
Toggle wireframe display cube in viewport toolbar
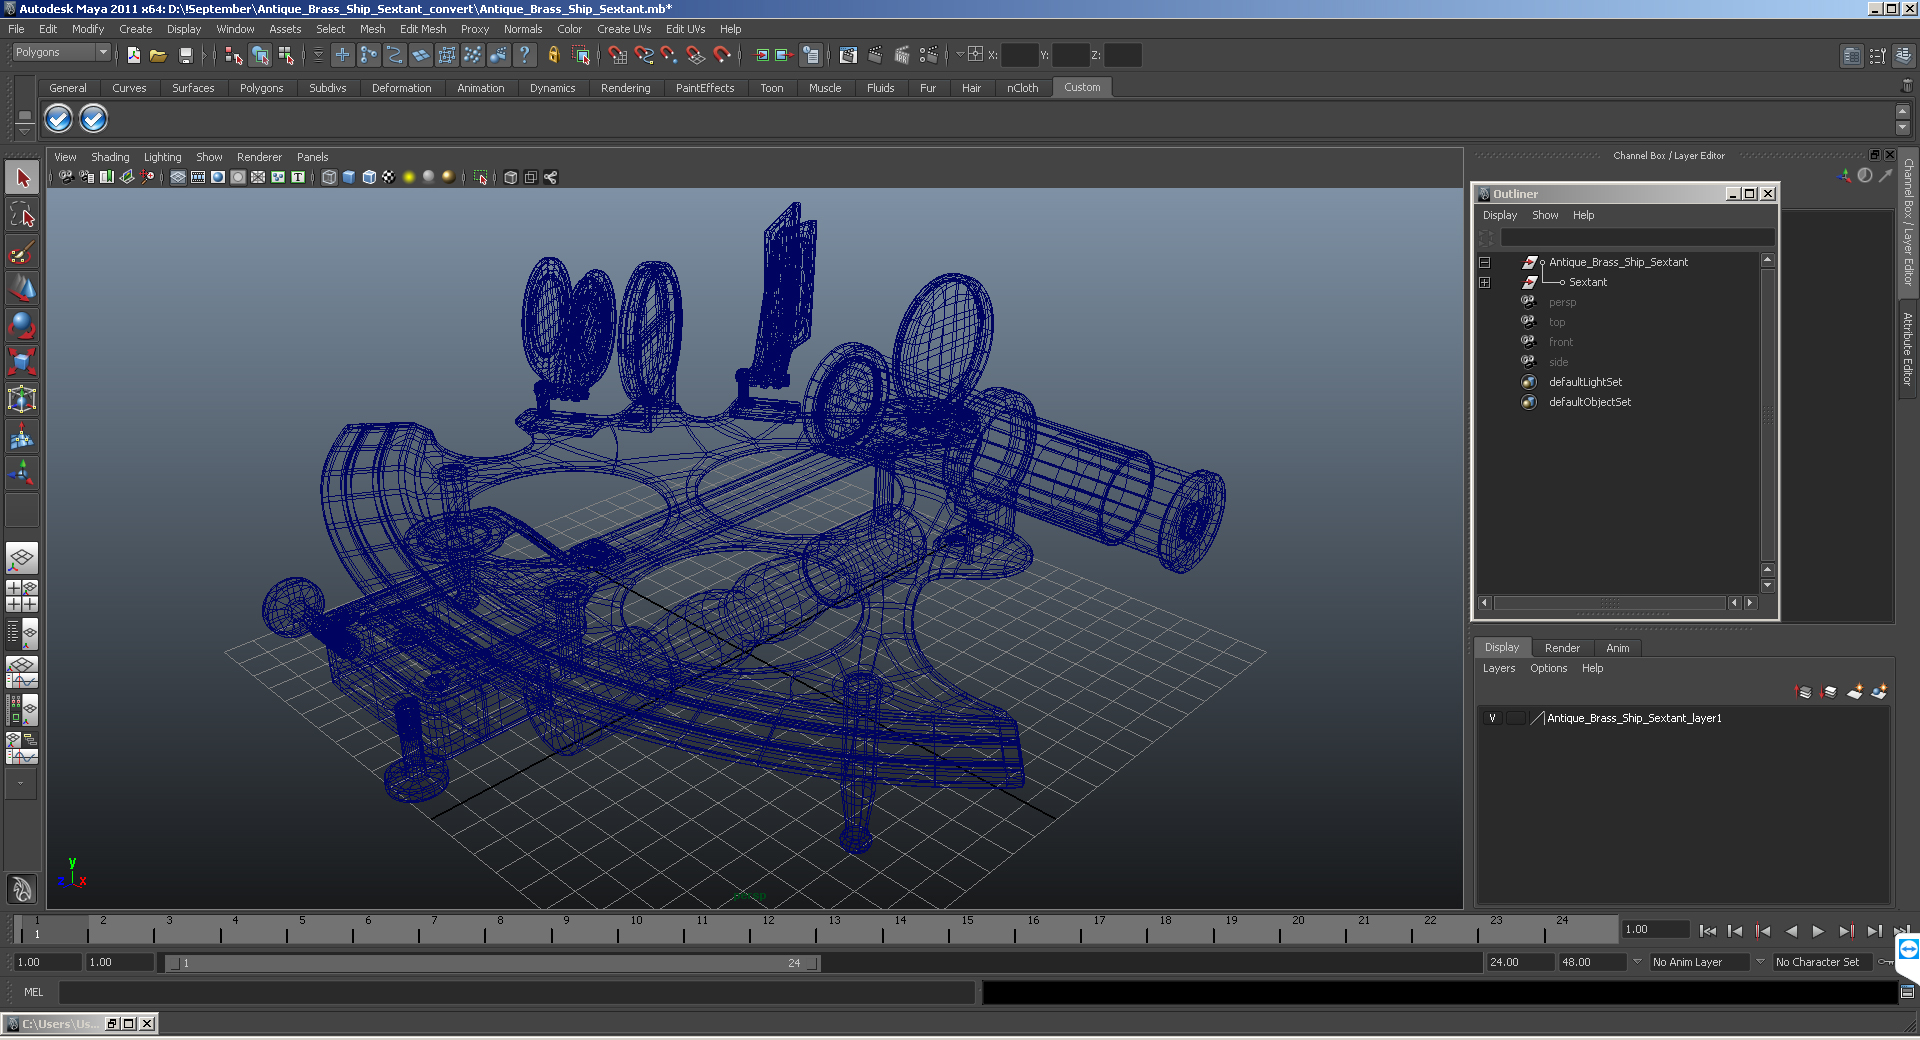(x=329, y=177)
